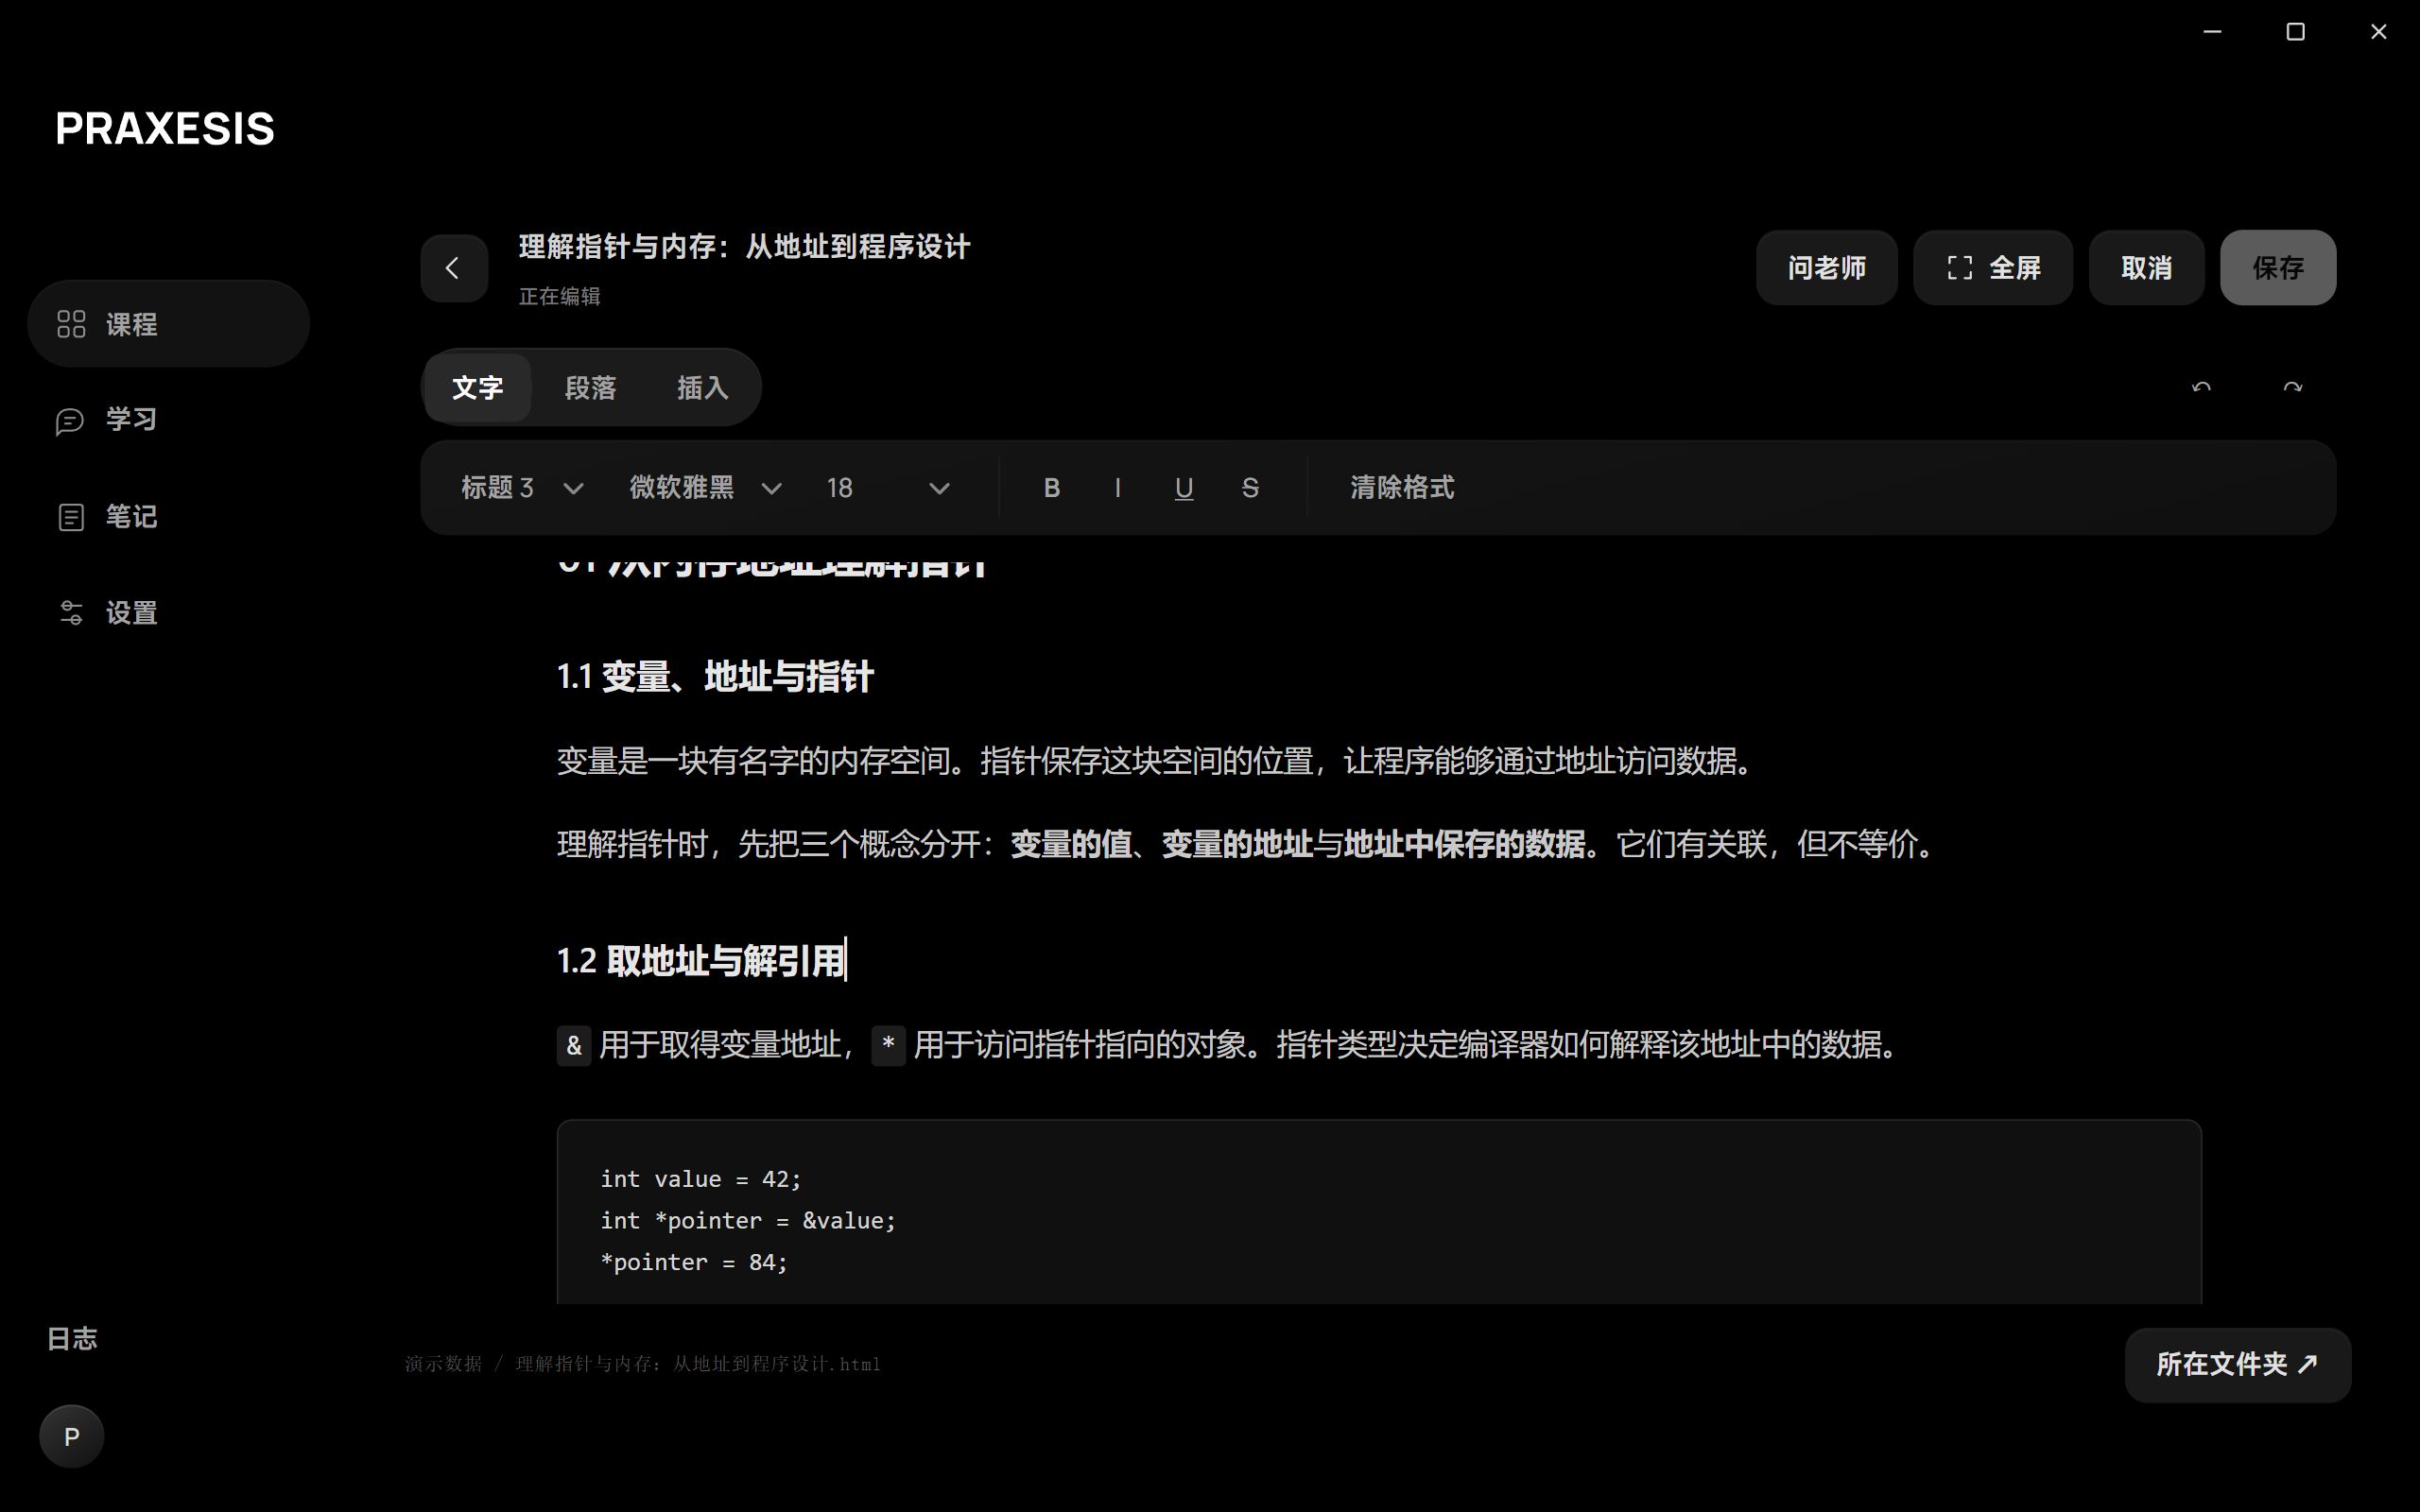Viewport: 2420px width, 1512px height.
Task: Open the 微软雅黑 font dropdown
Action: (705, 488)
